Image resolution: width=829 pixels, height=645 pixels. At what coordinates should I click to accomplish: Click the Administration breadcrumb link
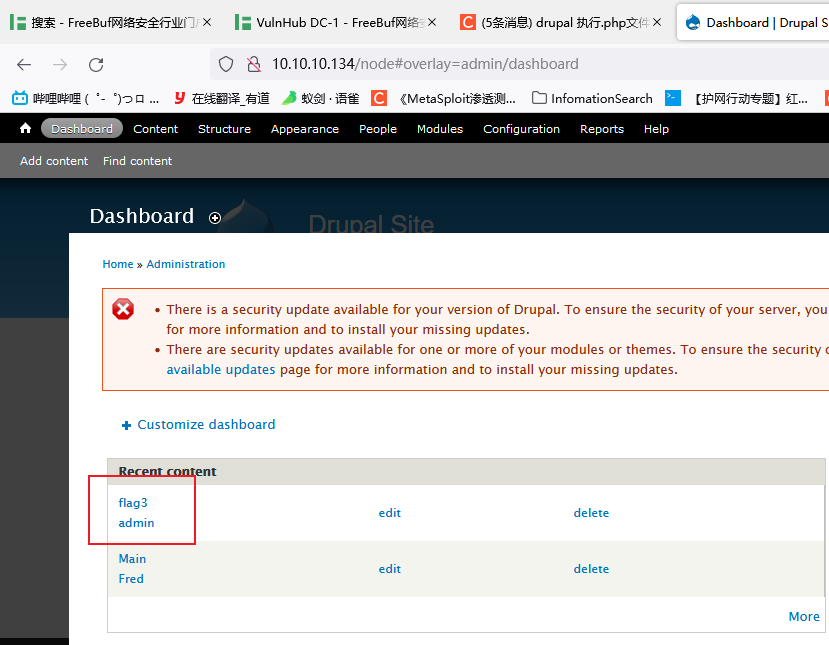click(186, 264)
